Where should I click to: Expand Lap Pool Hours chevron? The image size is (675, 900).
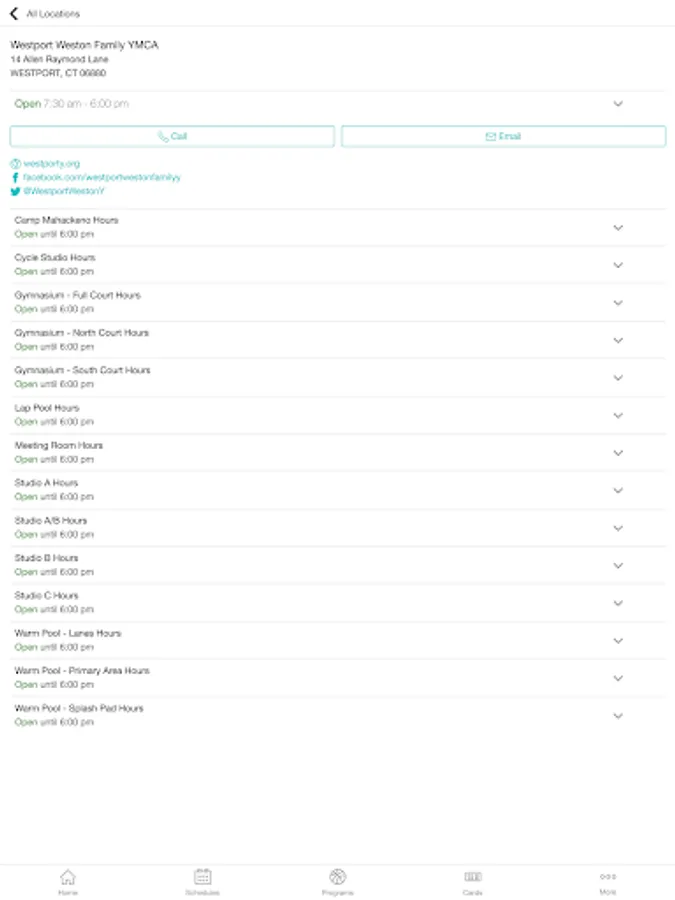coord(618,416)
